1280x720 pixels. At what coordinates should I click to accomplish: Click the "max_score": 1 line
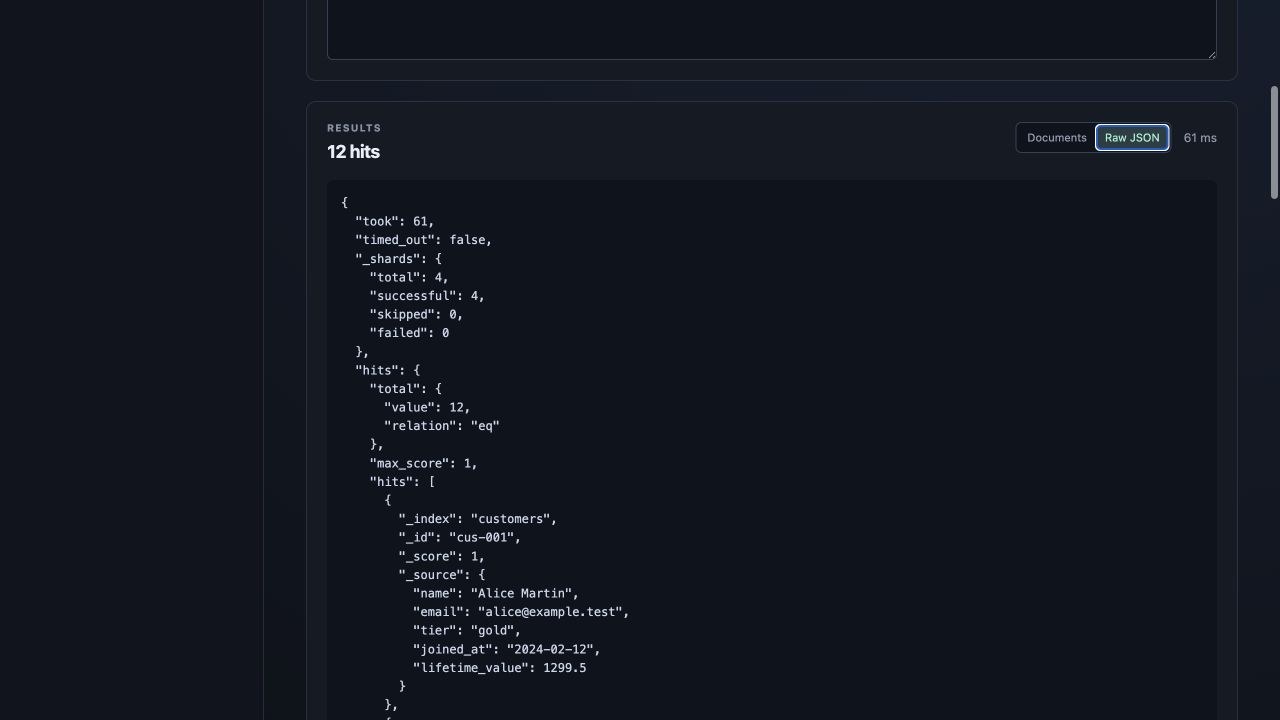pos(424,463)
